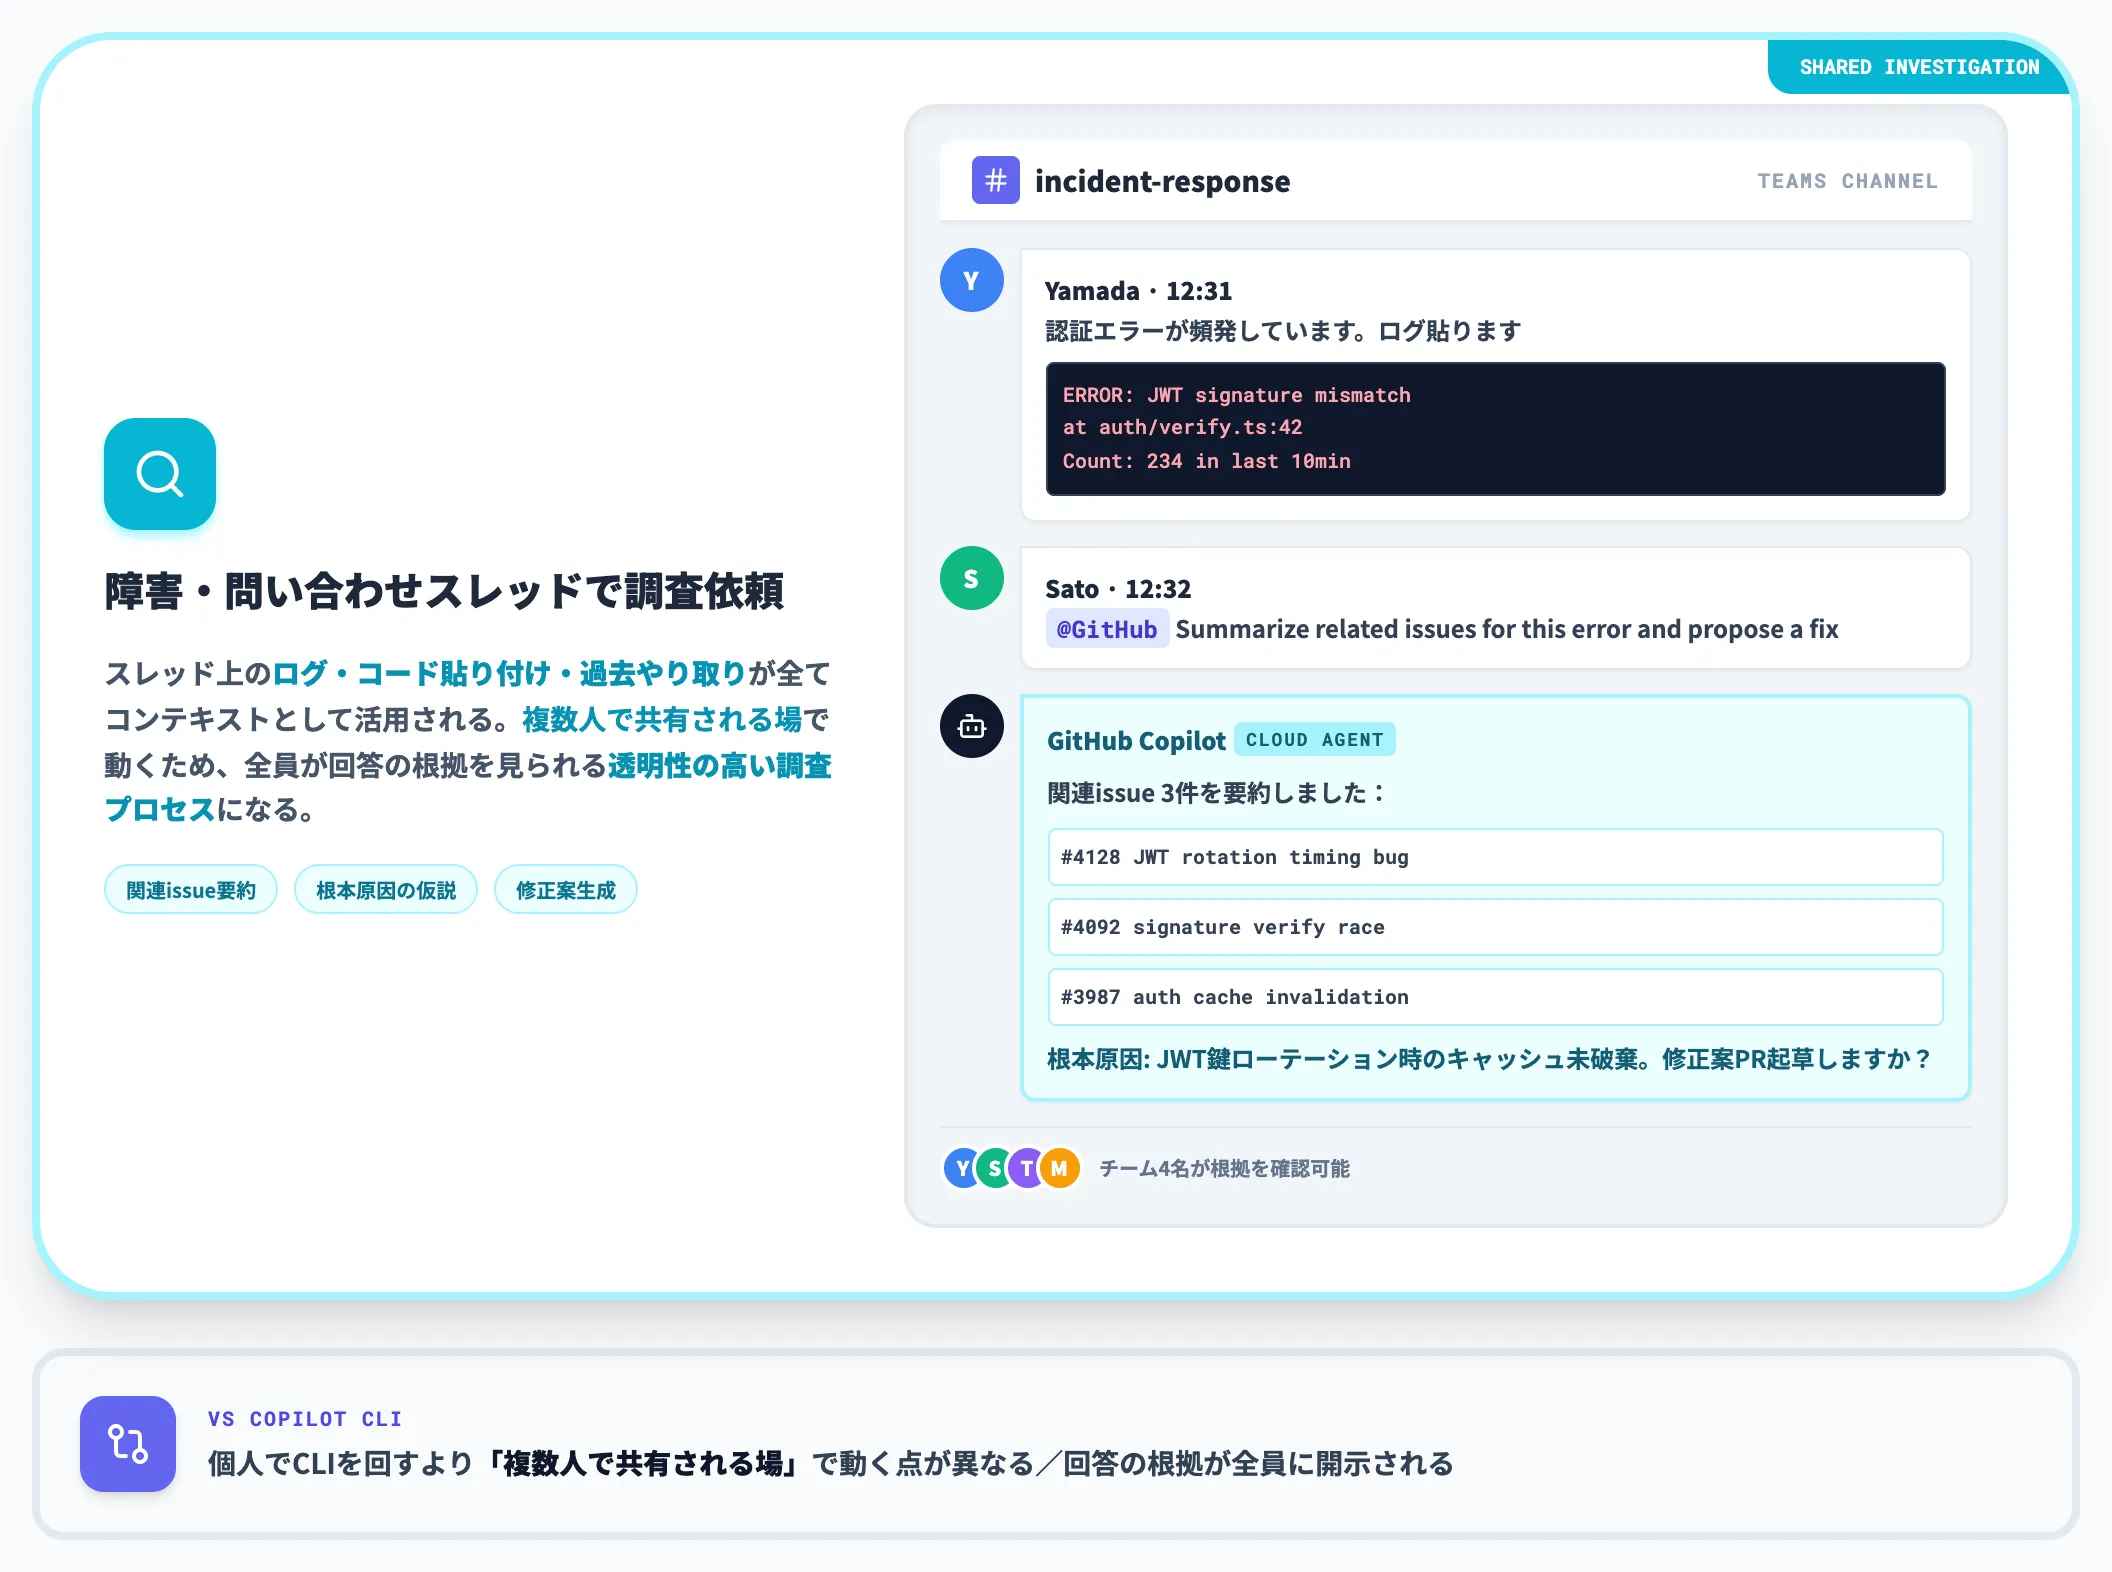The height and width of the screenshot is (1572, 2112).
Task: Click the SHARED INVESTIGATION badge
Action: pyautogui.click(x=1918, y=67)
